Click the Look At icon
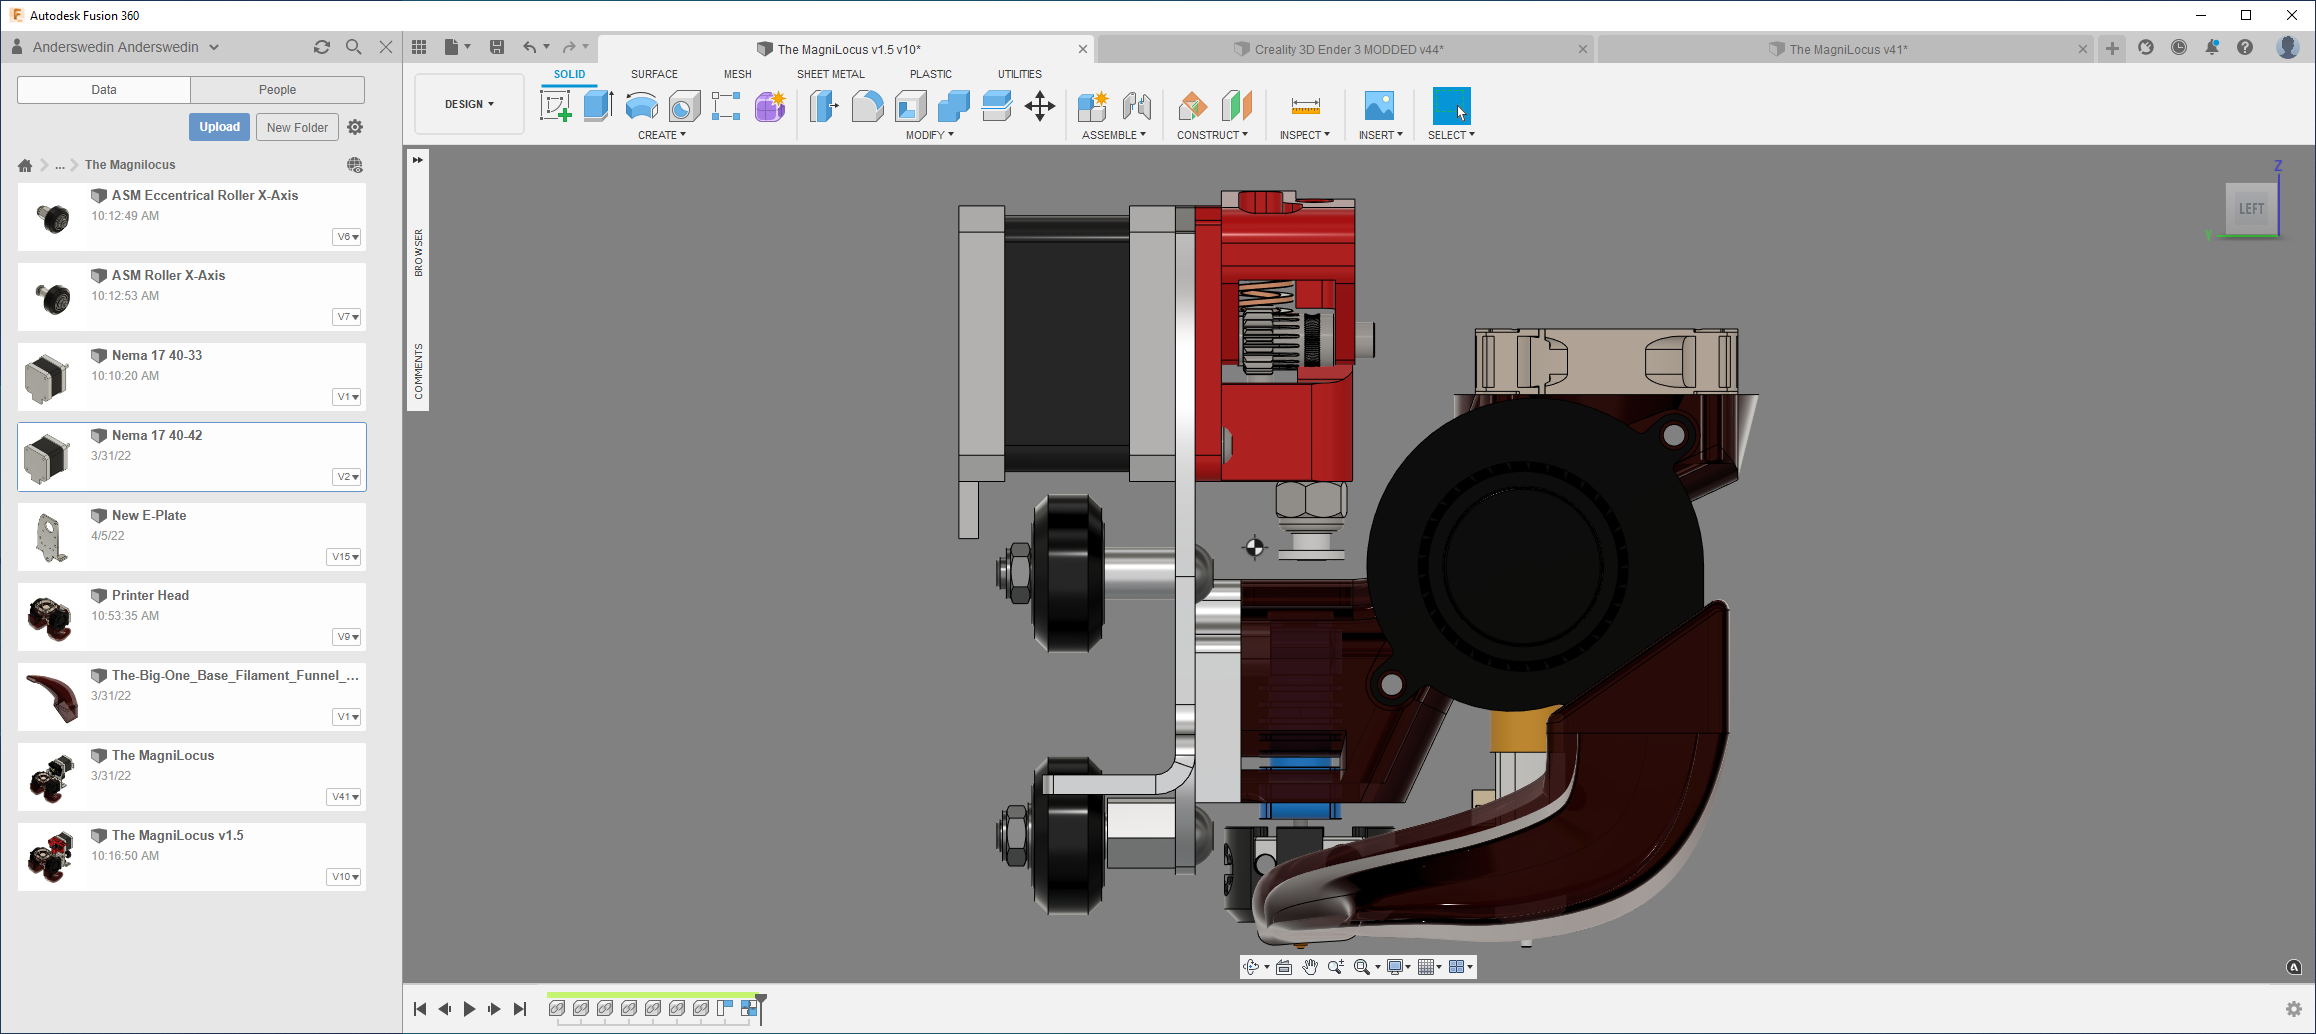This screenshot has height=1034, width=2316. click(x=1284, y=967)
